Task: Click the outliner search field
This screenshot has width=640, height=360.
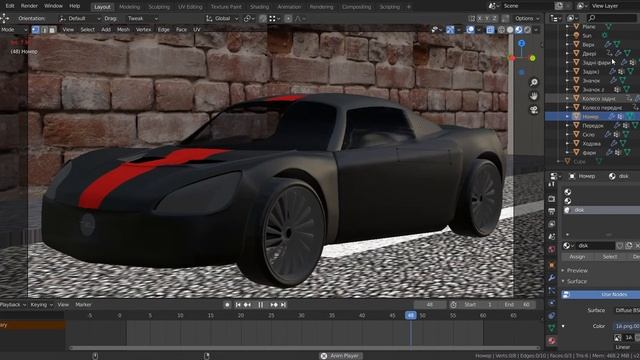Action: pos(611,18)
